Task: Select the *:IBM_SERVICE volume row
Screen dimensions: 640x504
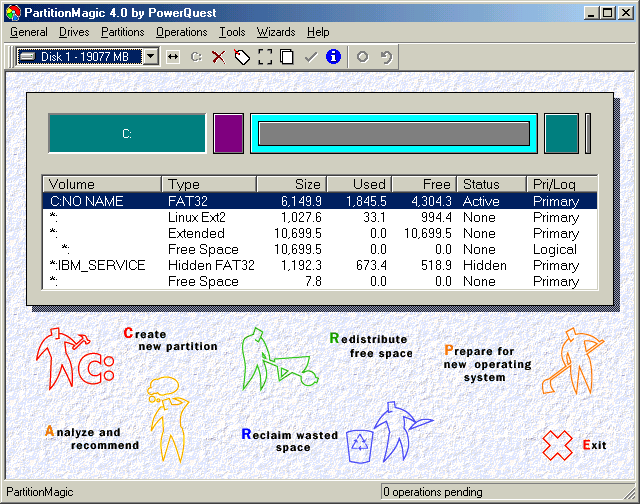Action: pyautogui.click(x=320, y=265)
